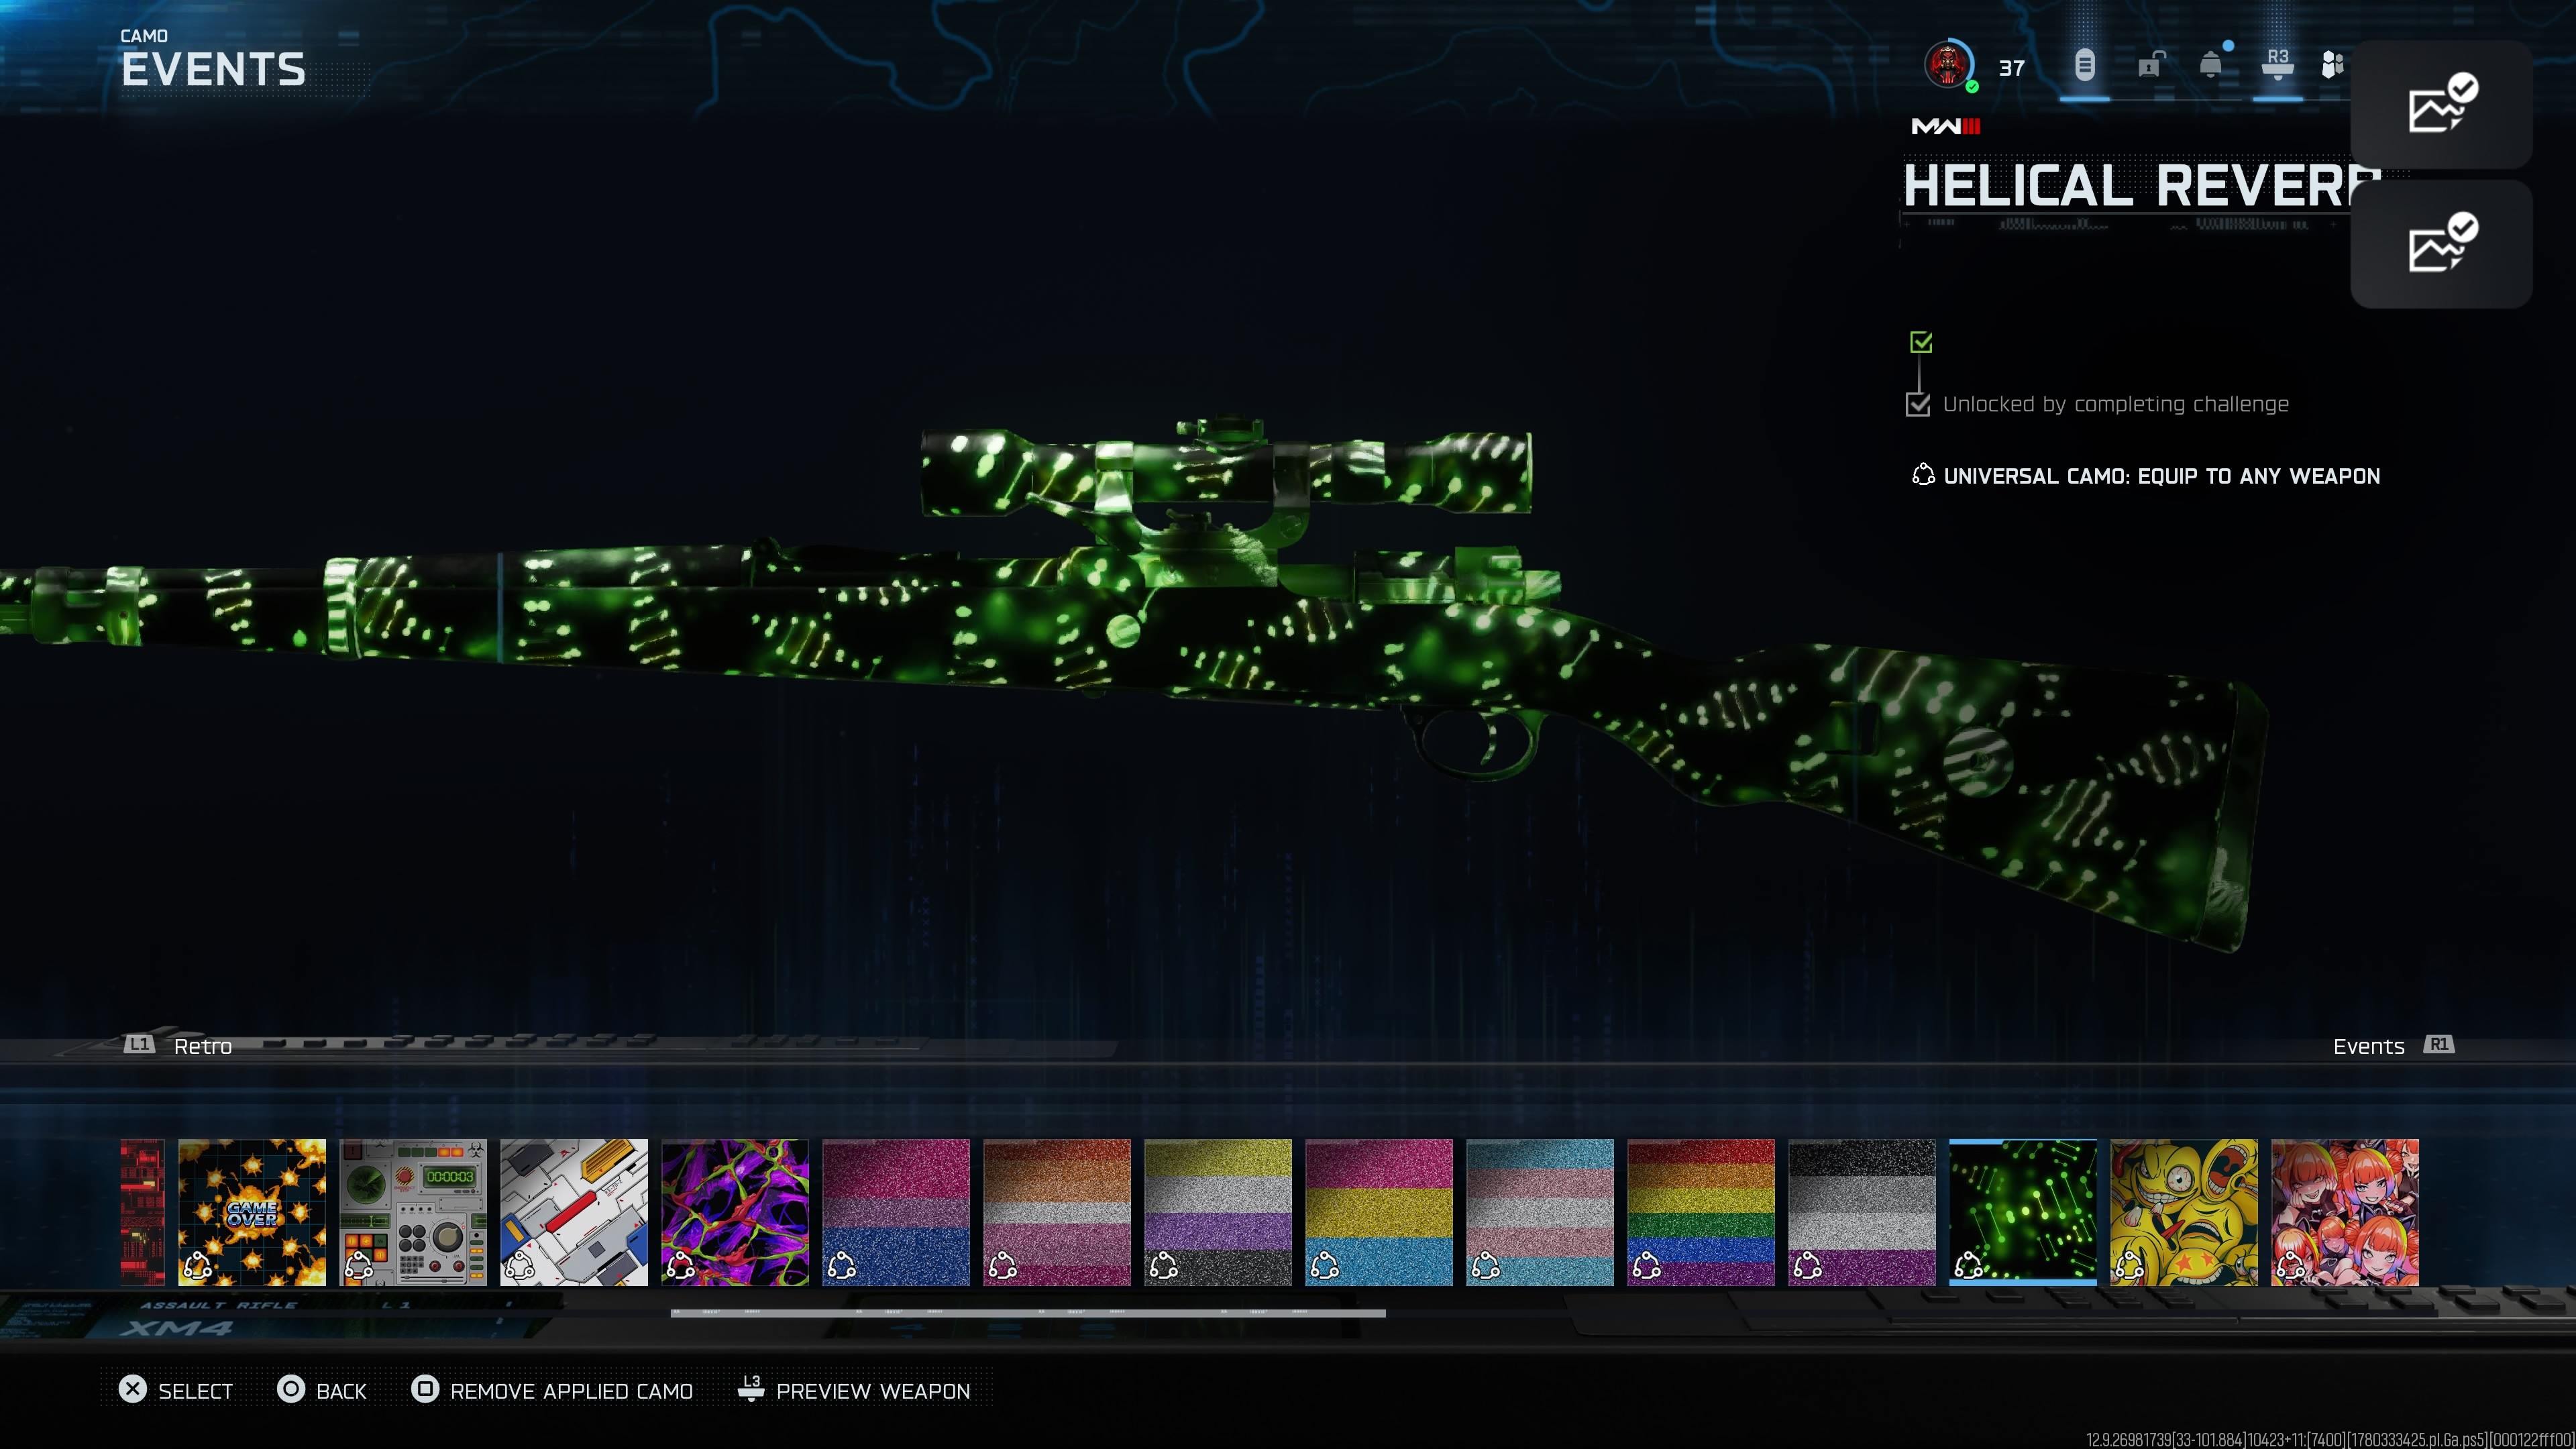Select the rainbow glitter camo

[1701, 1212]
